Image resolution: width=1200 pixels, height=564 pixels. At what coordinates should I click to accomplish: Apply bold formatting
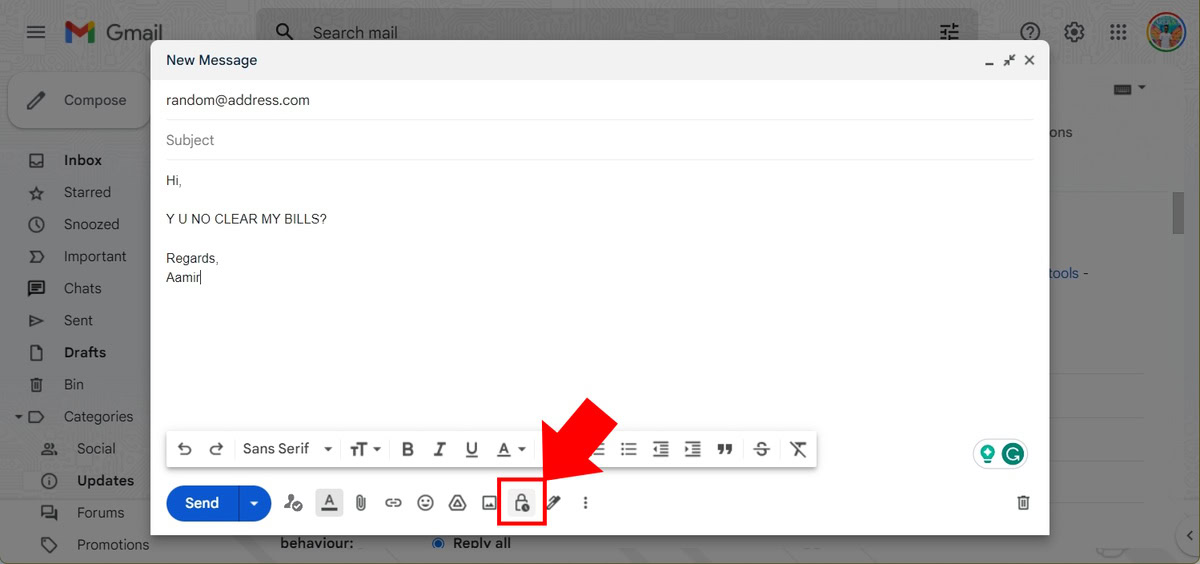click(x=407, y=449)
